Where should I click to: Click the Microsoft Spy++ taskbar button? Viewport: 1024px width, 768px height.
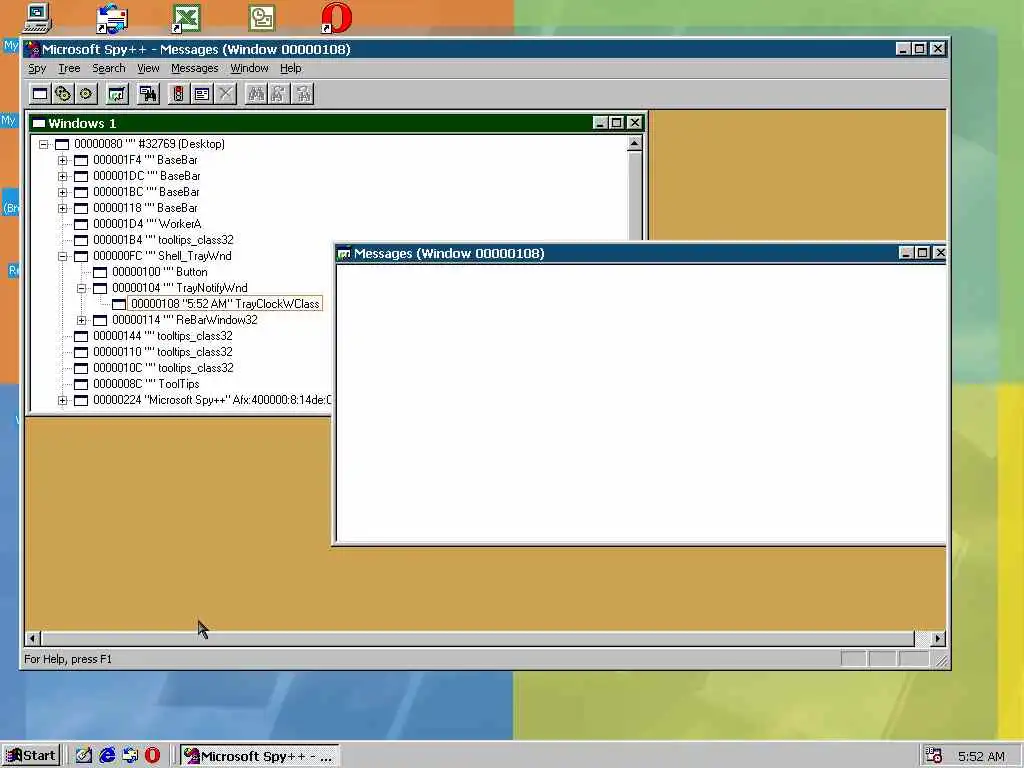pyautogui.click(x=259, y=756)
